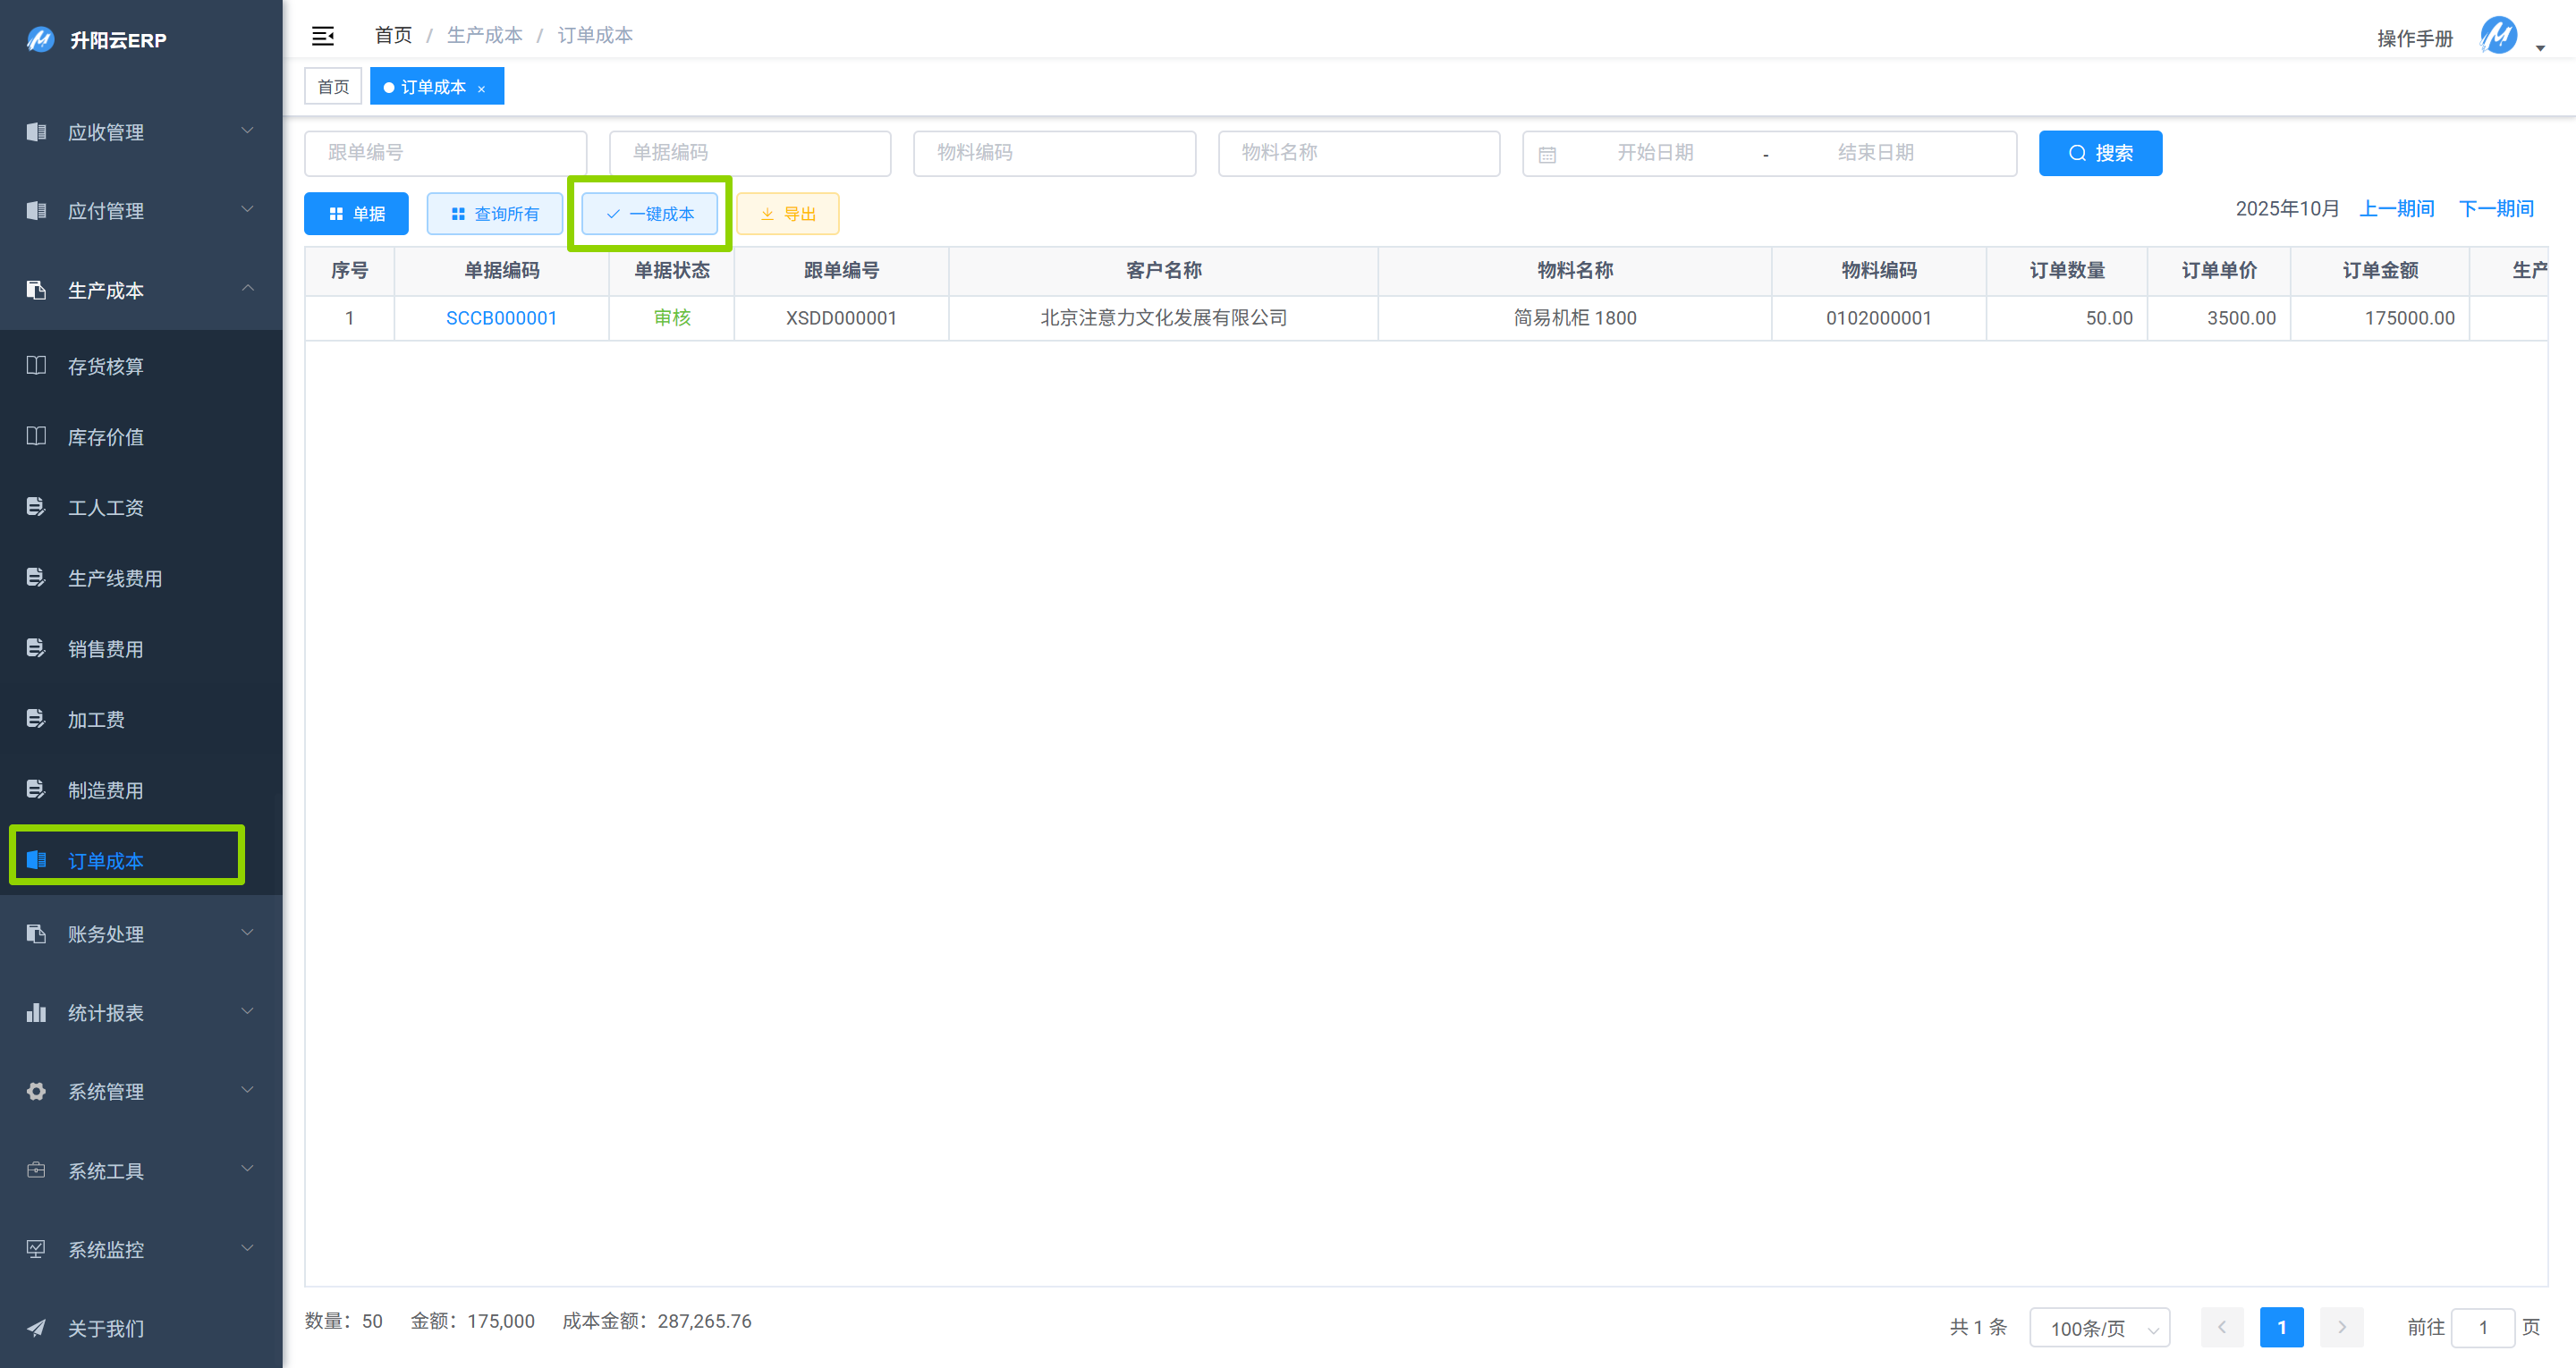Go to 上一期间 period
Image resolution: width=2576 pixels, height=1368 pixels.
click(2396, 209)
